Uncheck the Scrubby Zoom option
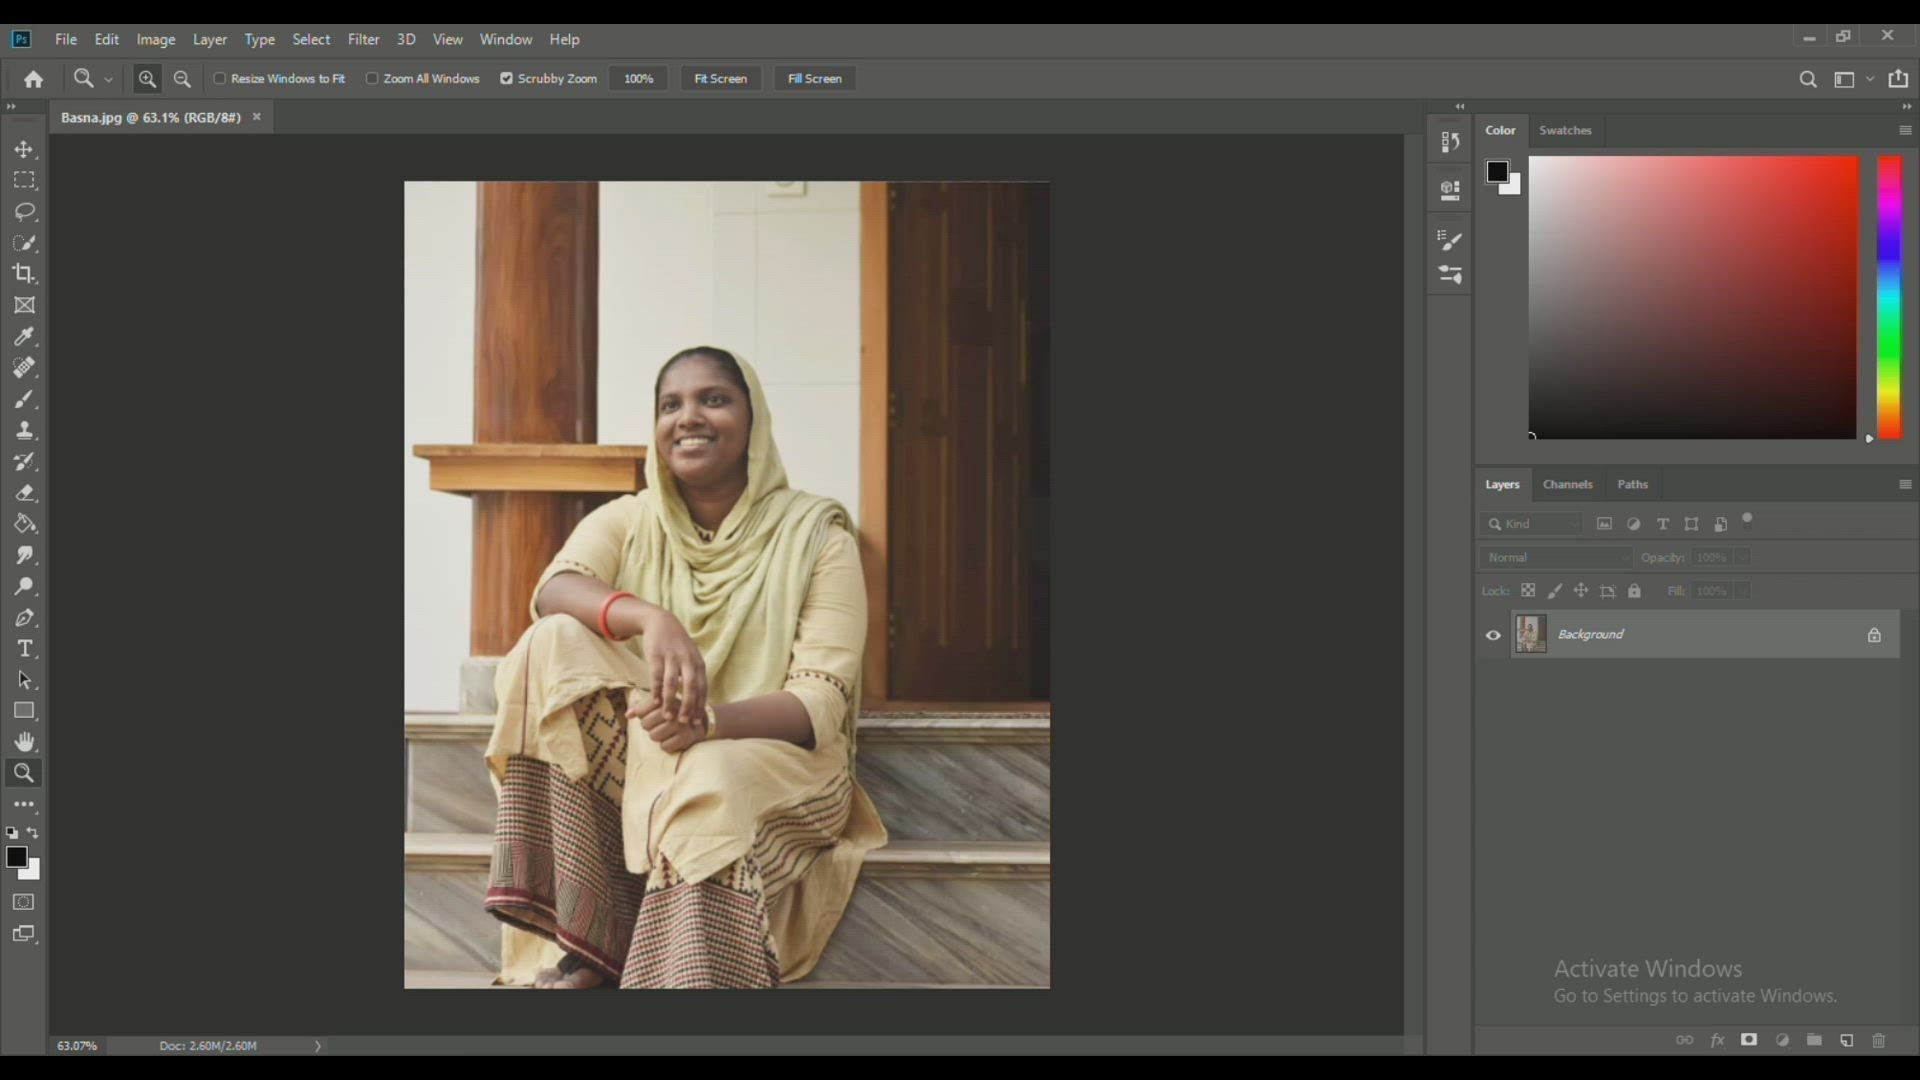The width and height of the screenshot is (1920, 1080). (x=508, y=78)
